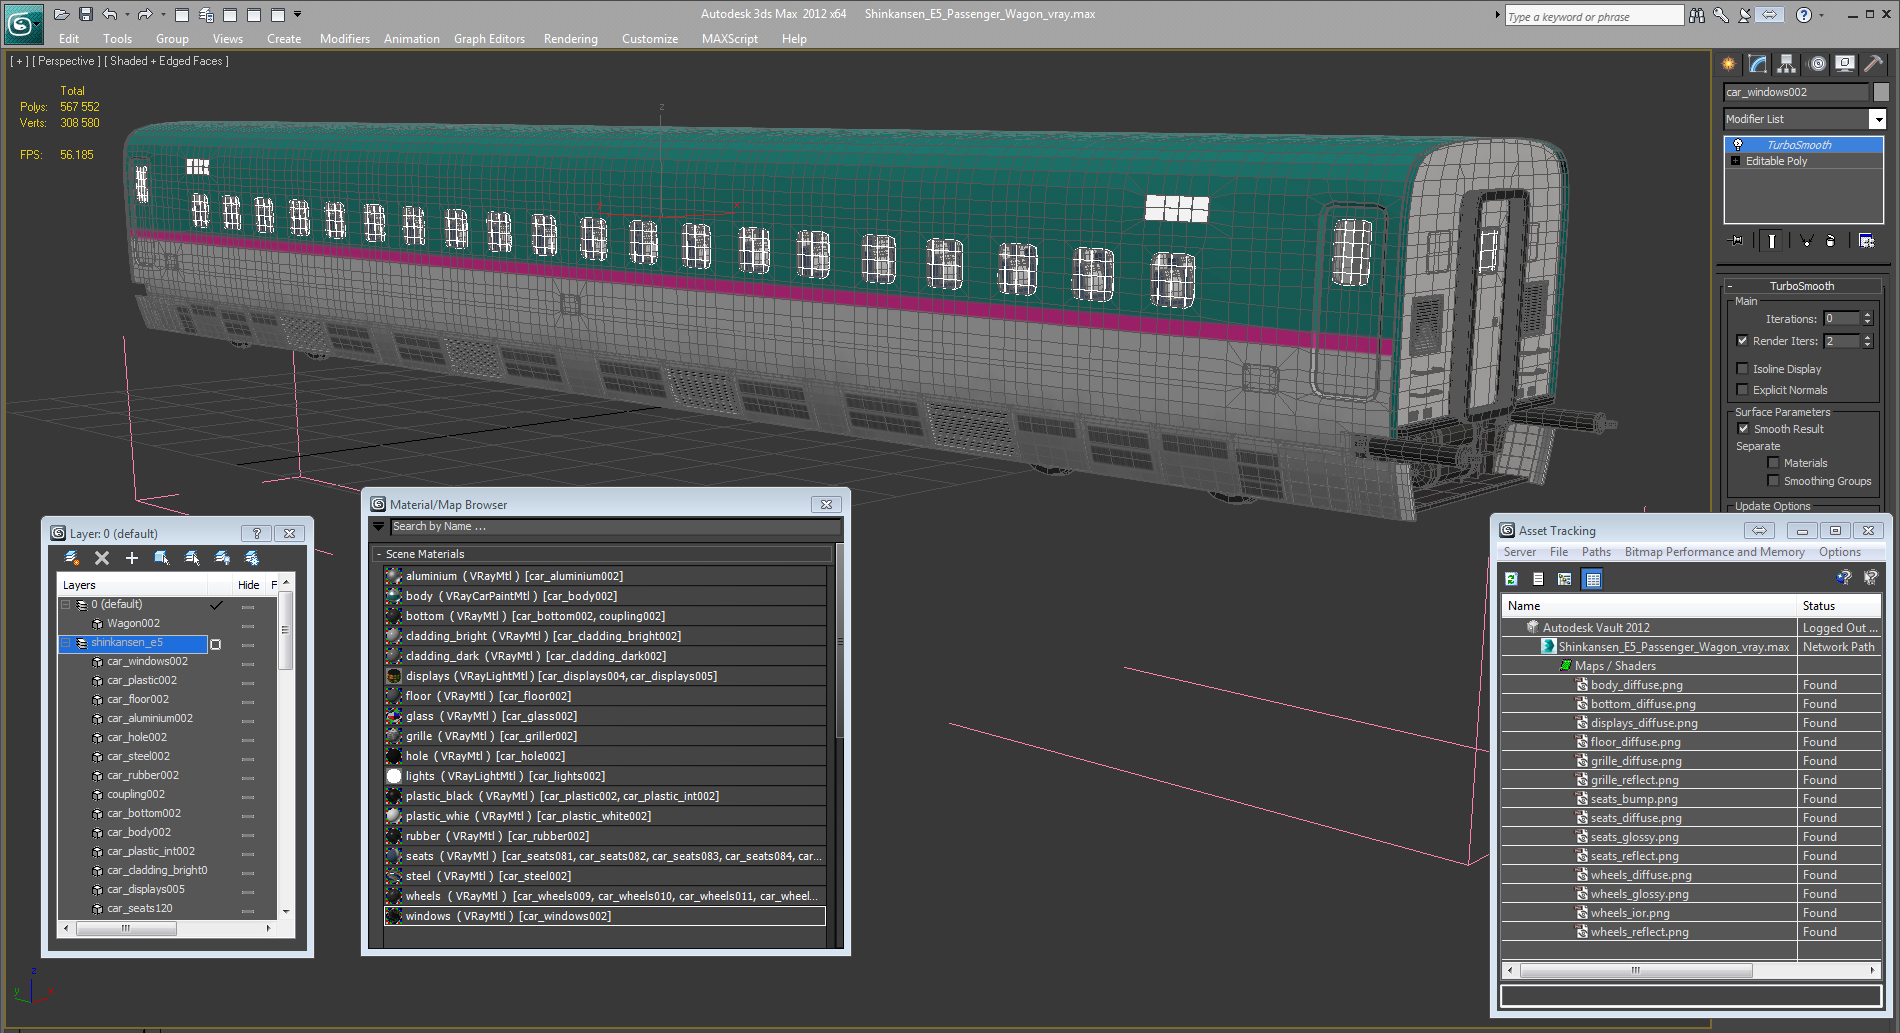Click Make Unique icon under modifier stack

pos(1806,240)
